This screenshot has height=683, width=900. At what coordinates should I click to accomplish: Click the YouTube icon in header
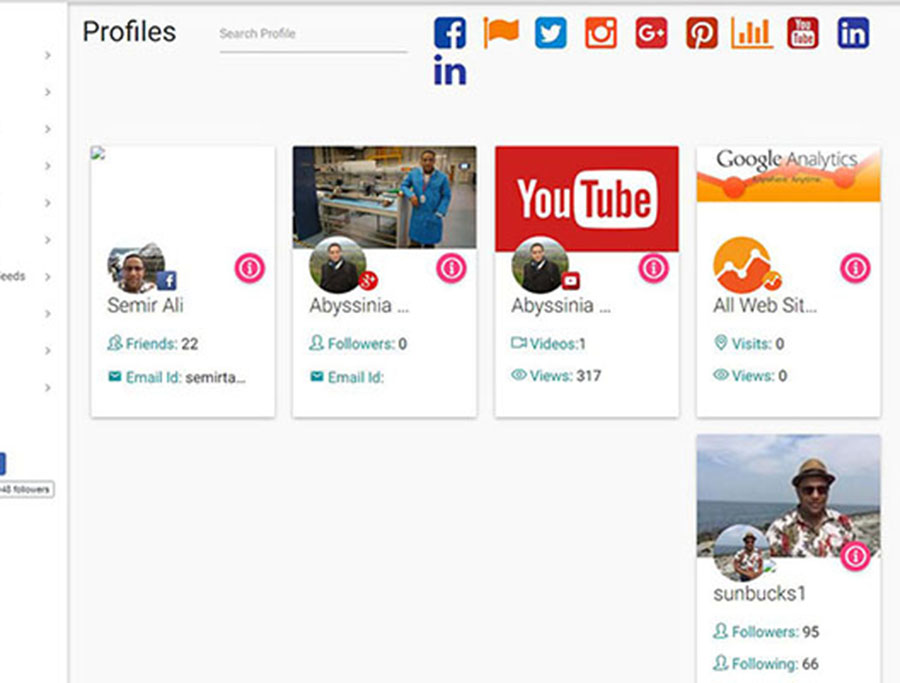tap(802, 33)
